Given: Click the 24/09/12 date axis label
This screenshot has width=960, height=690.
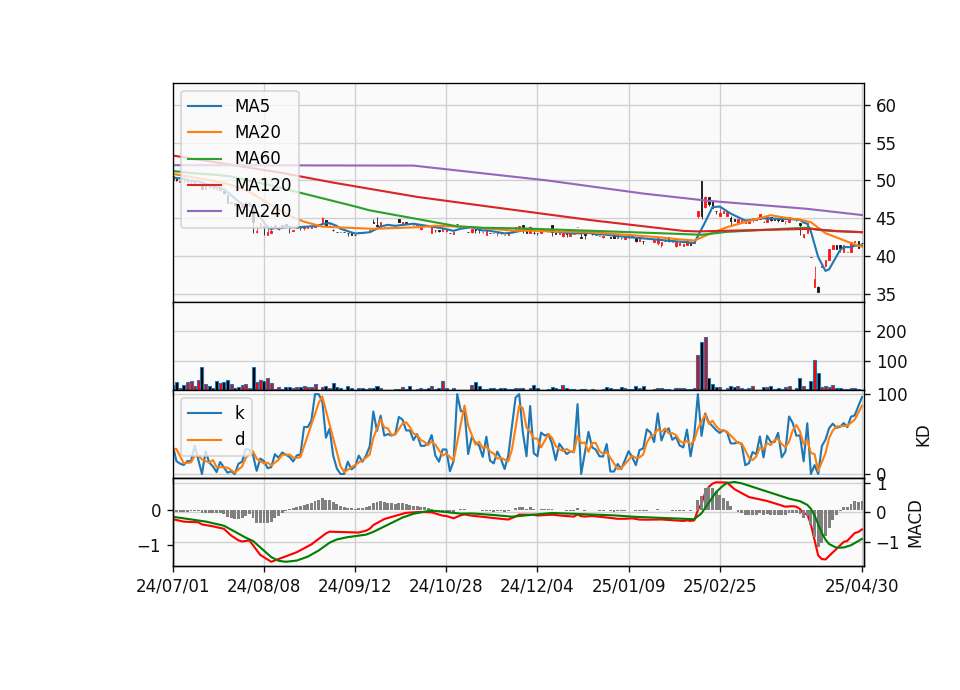Looking at the screenshot, I should 354,586.
